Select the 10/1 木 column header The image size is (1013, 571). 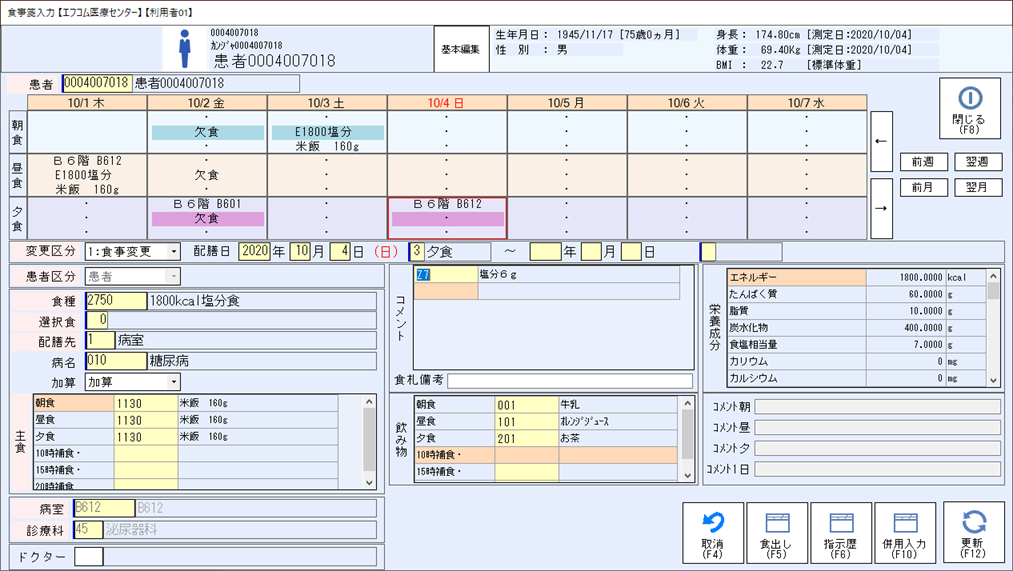(x=86, y=103)
